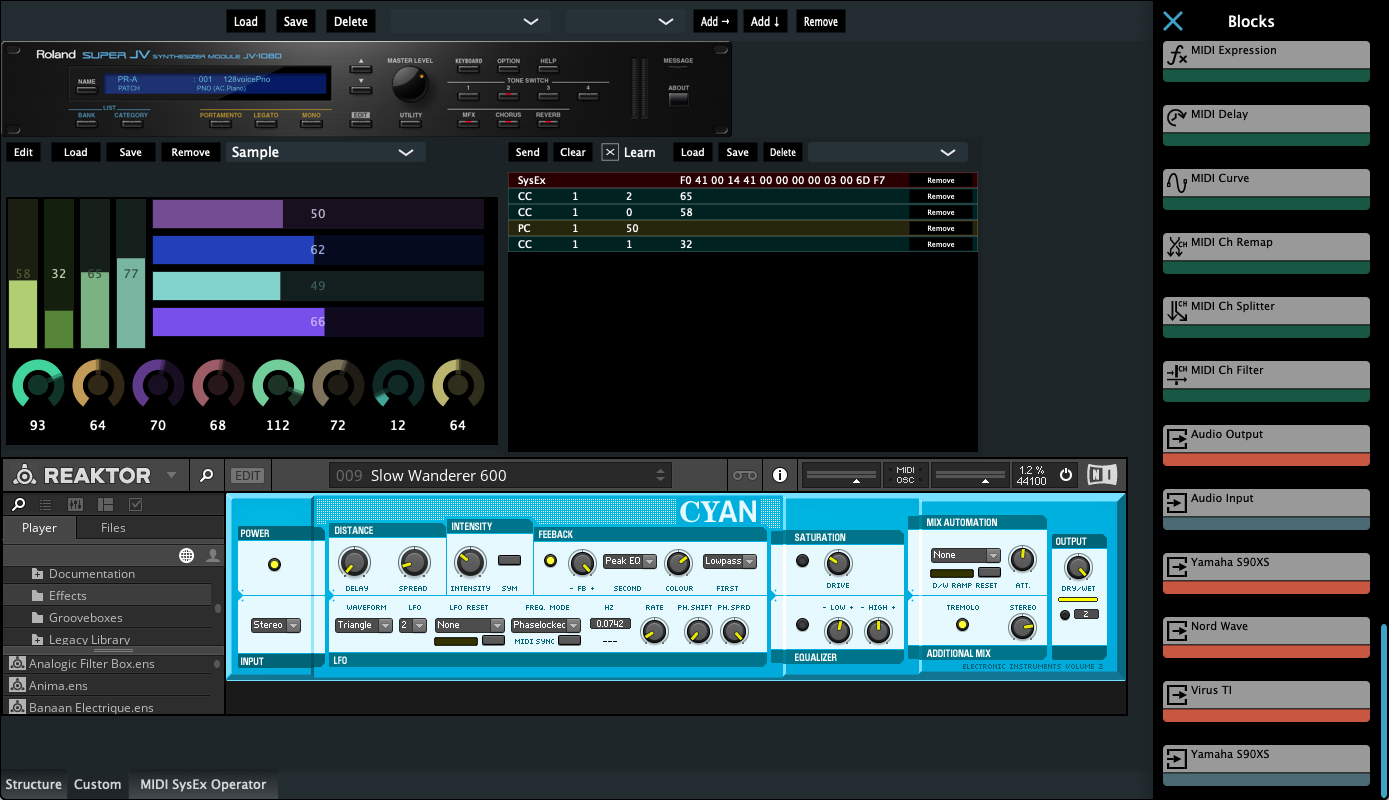Click the Reaktor tape recorder icon
This screenshot has height=800, width=1389.
(x=744, y=475)
